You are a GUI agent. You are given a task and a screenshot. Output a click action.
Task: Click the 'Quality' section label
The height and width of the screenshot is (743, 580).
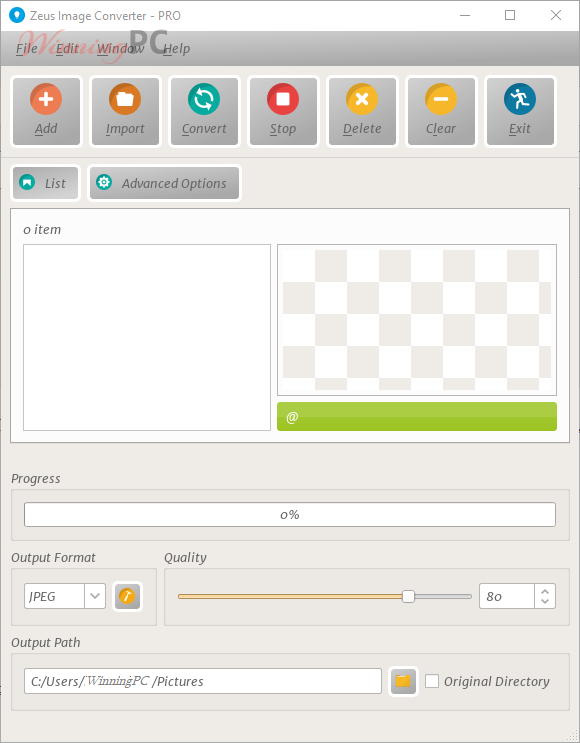(x=185, y=558)
